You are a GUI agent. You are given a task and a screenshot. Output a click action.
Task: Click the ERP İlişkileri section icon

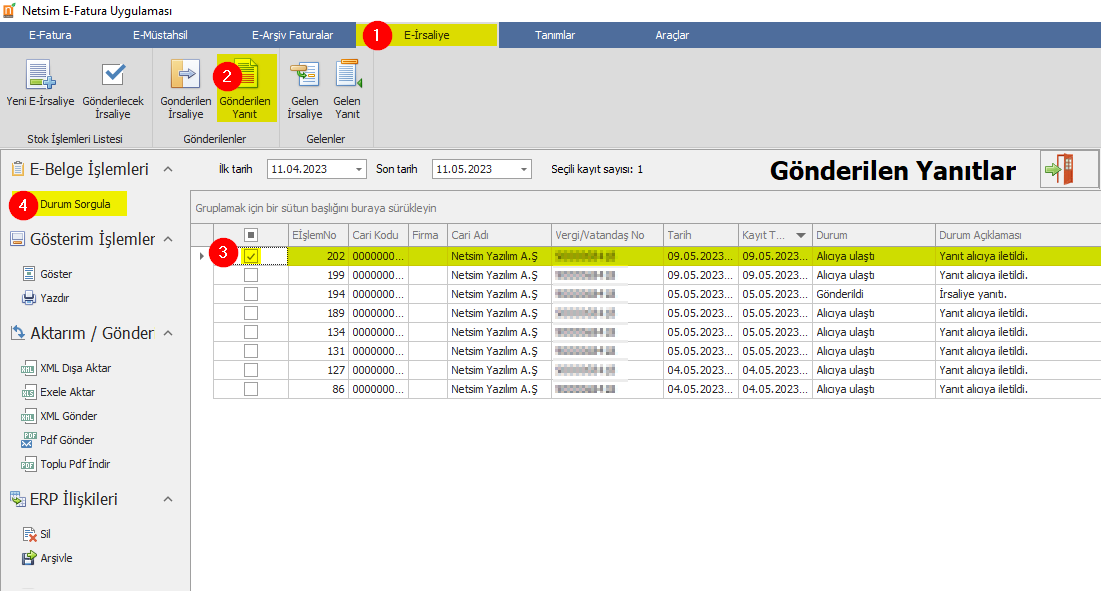point(18,499)
